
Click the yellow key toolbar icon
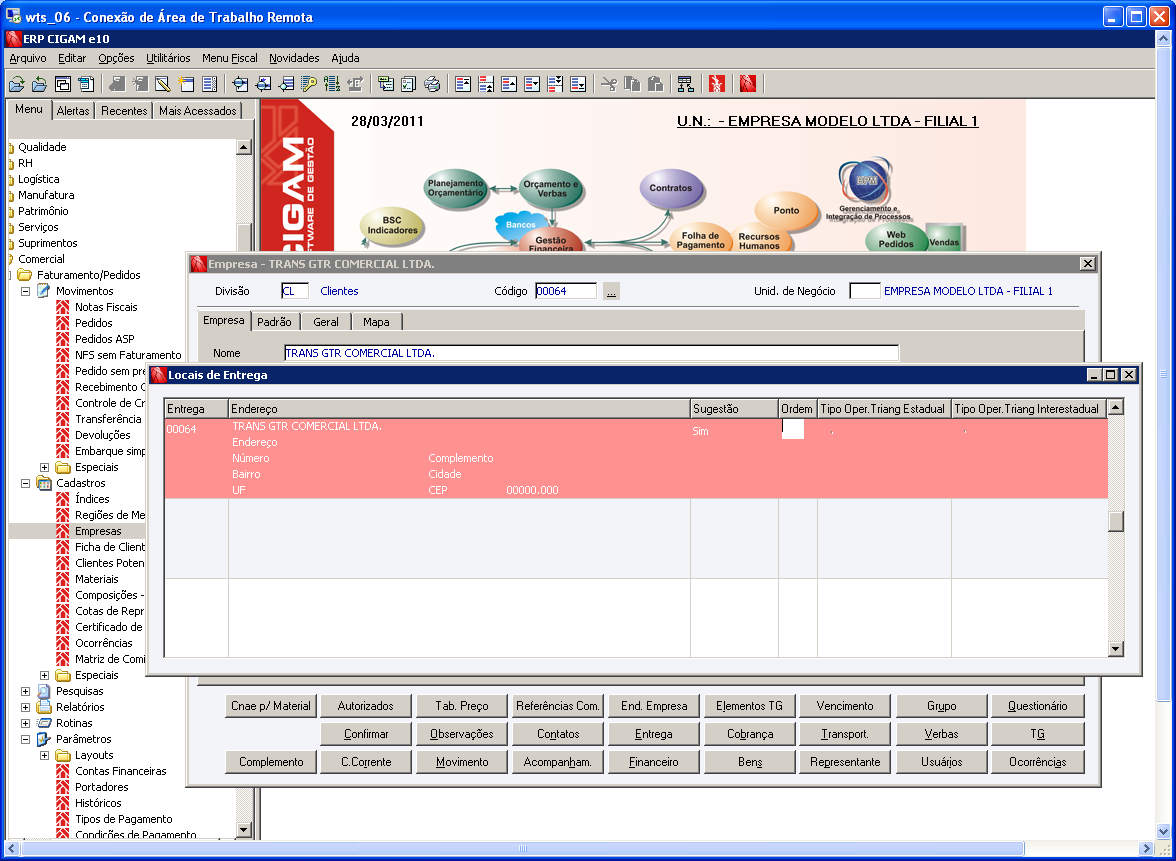pyautogui.click(x=308, y=84)
